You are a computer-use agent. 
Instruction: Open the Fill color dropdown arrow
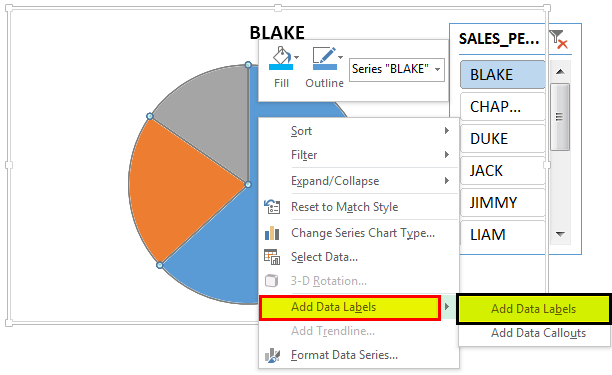[297, 57]
